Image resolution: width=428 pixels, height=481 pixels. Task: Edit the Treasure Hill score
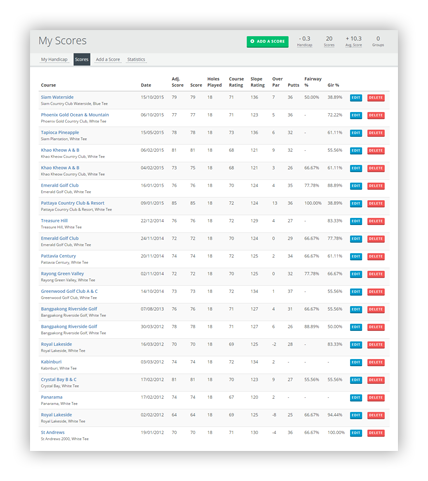pos(356,221)
